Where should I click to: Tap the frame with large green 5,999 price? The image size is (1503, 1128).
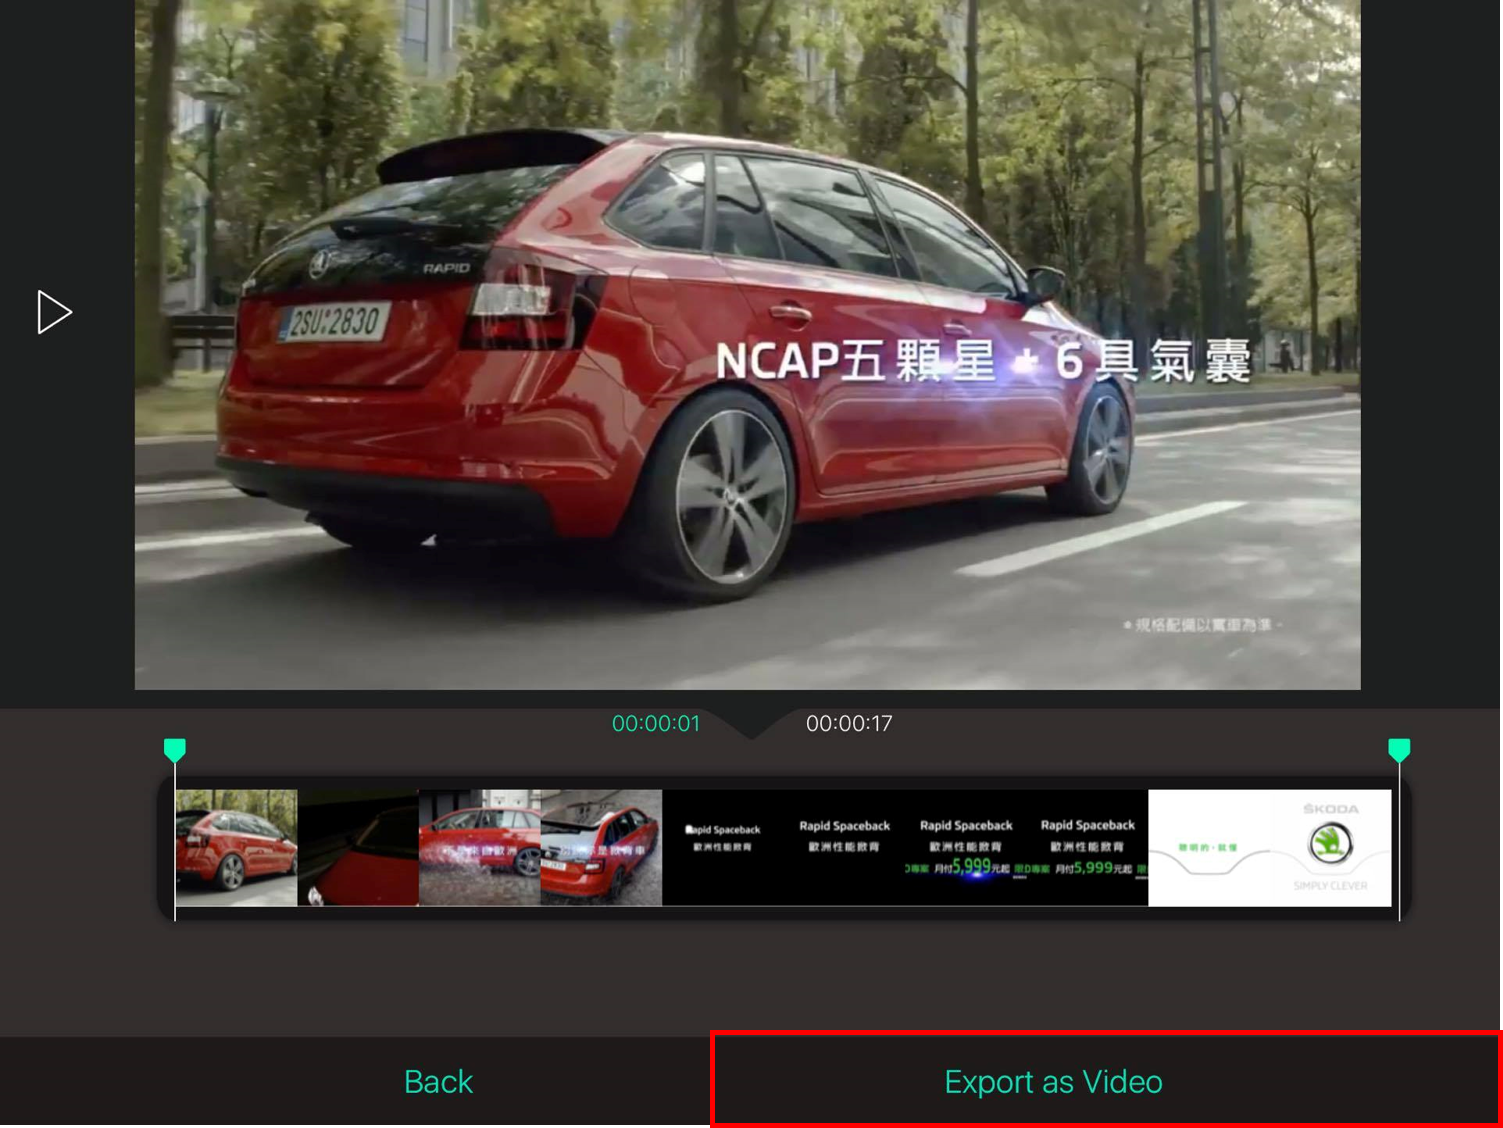[x=966, y=848]
